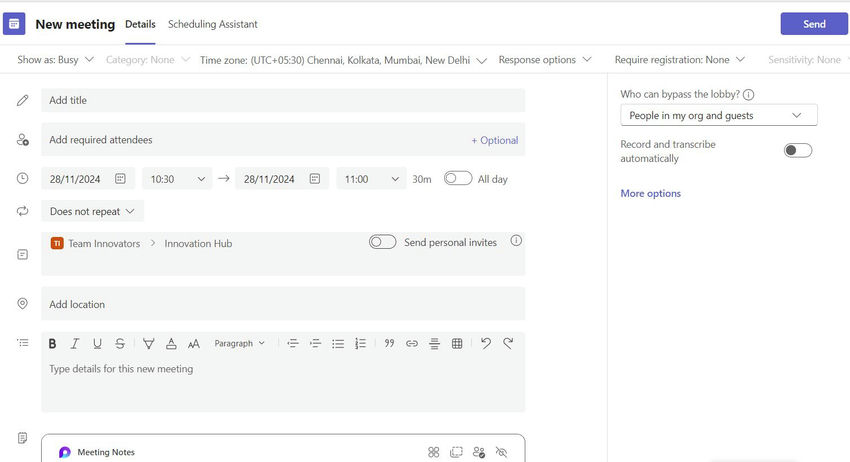Open the font size tool

click(194, 343)
